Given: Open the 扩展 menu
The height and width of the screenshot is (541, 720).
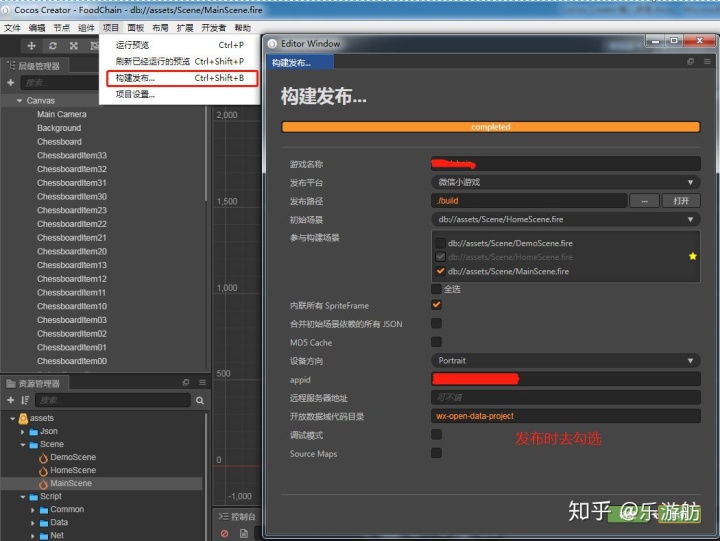Looking at the screenshot, I should (x=185, y=28).
